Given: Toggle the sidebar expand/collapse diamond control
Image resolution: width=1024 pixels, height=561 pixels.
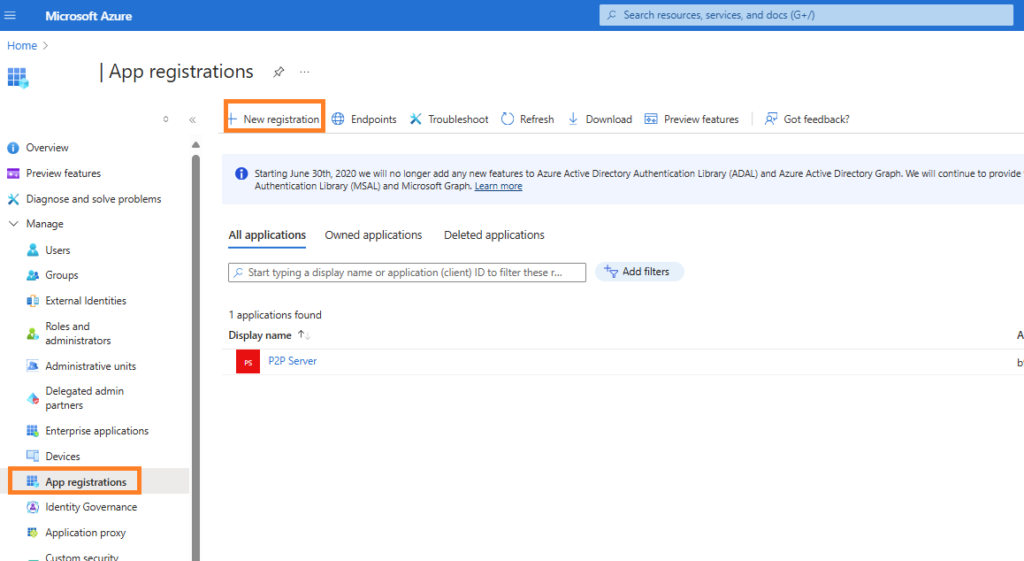Looking at the screenshot, I should (x=166, y=119).
